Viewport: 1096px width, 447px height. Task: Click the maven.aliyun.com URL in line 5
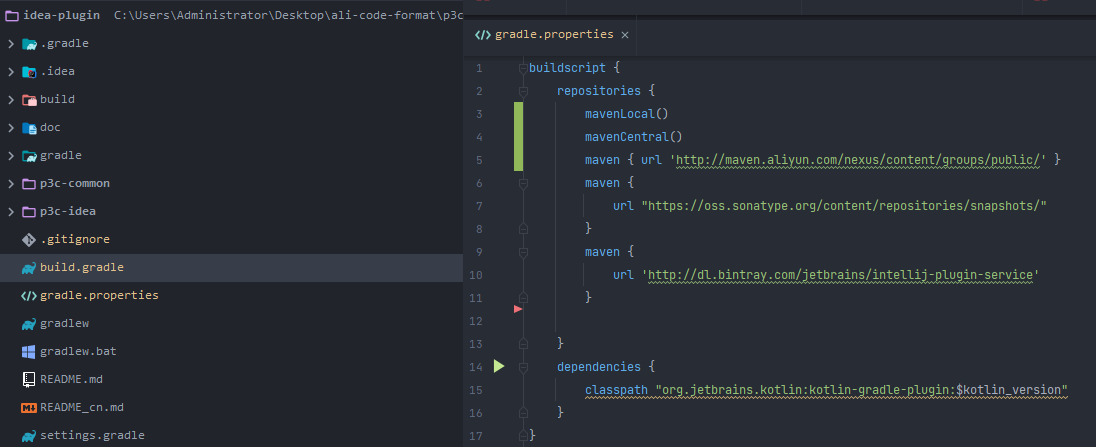[x=858, y=160]
